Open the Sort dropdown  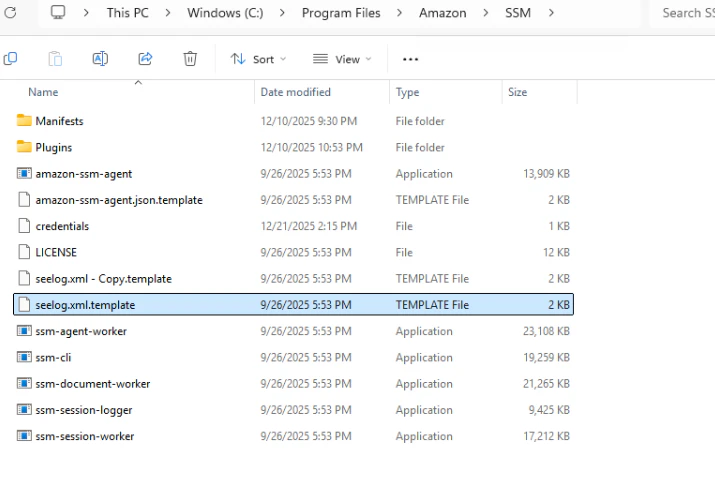click(x=259, y=59)
